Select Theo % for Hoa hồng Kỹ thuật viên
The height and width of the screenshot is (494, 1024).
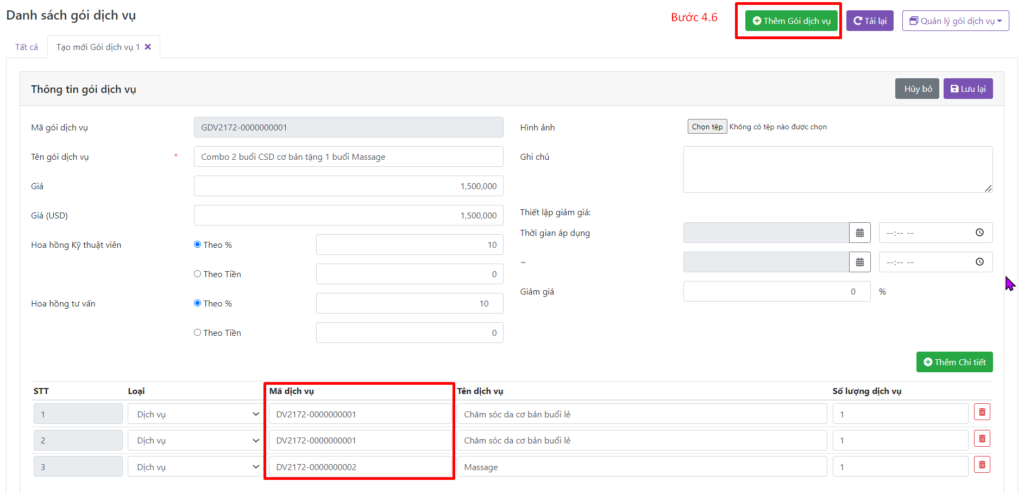[x=198, y=245]
